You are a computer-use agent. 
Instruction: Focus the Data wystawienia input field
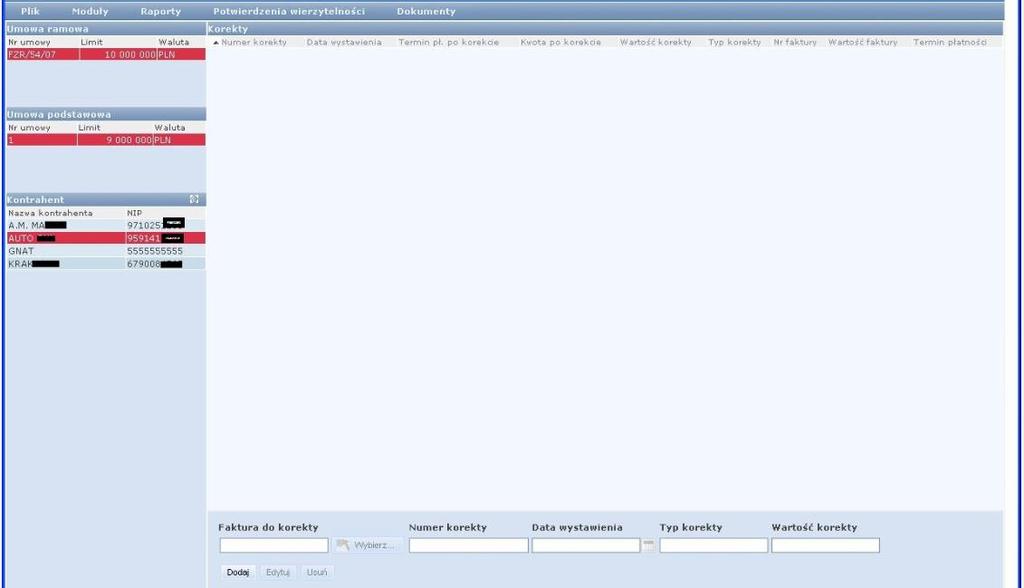coord(586,545)
